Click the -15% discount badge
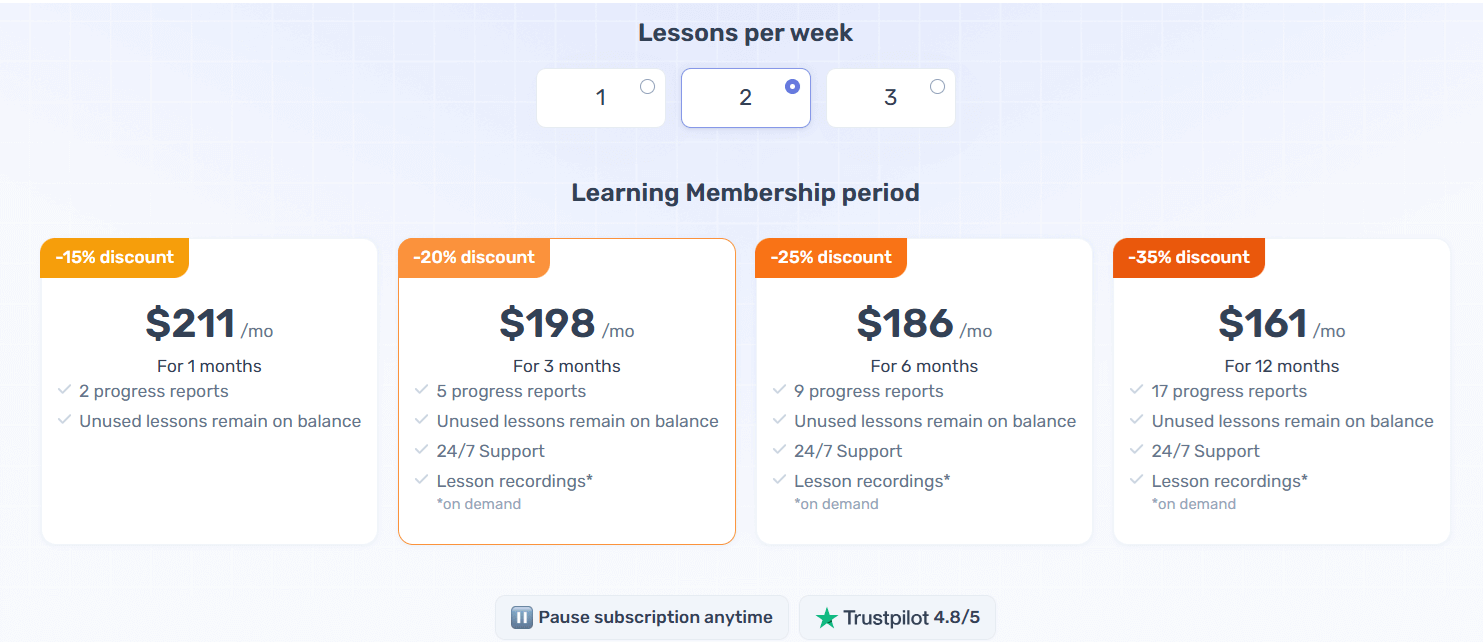1483x642 pixels. coord(114,257)
